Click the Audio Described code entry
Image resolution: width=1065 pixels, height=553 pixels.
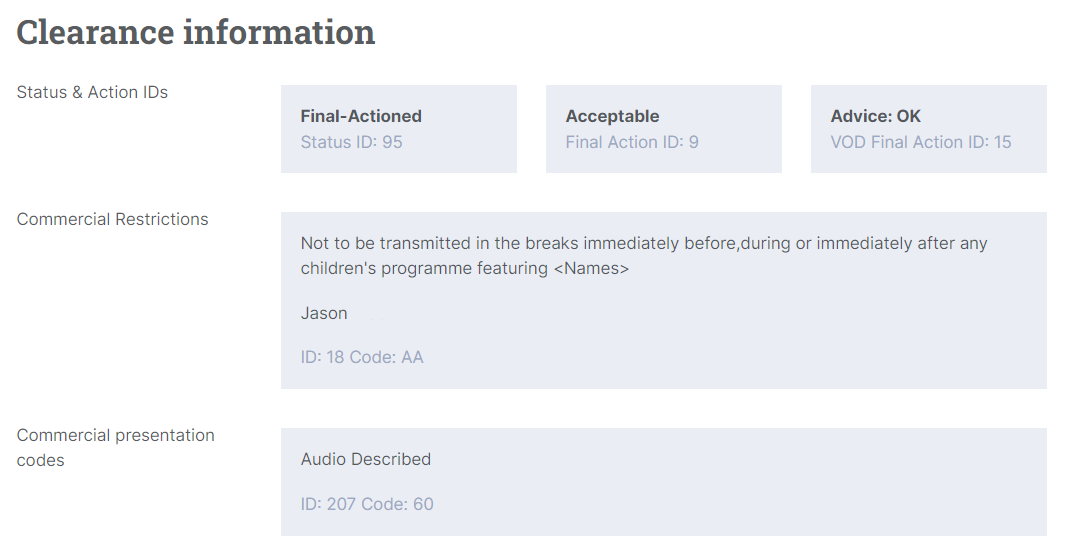(x=366, y=459)
